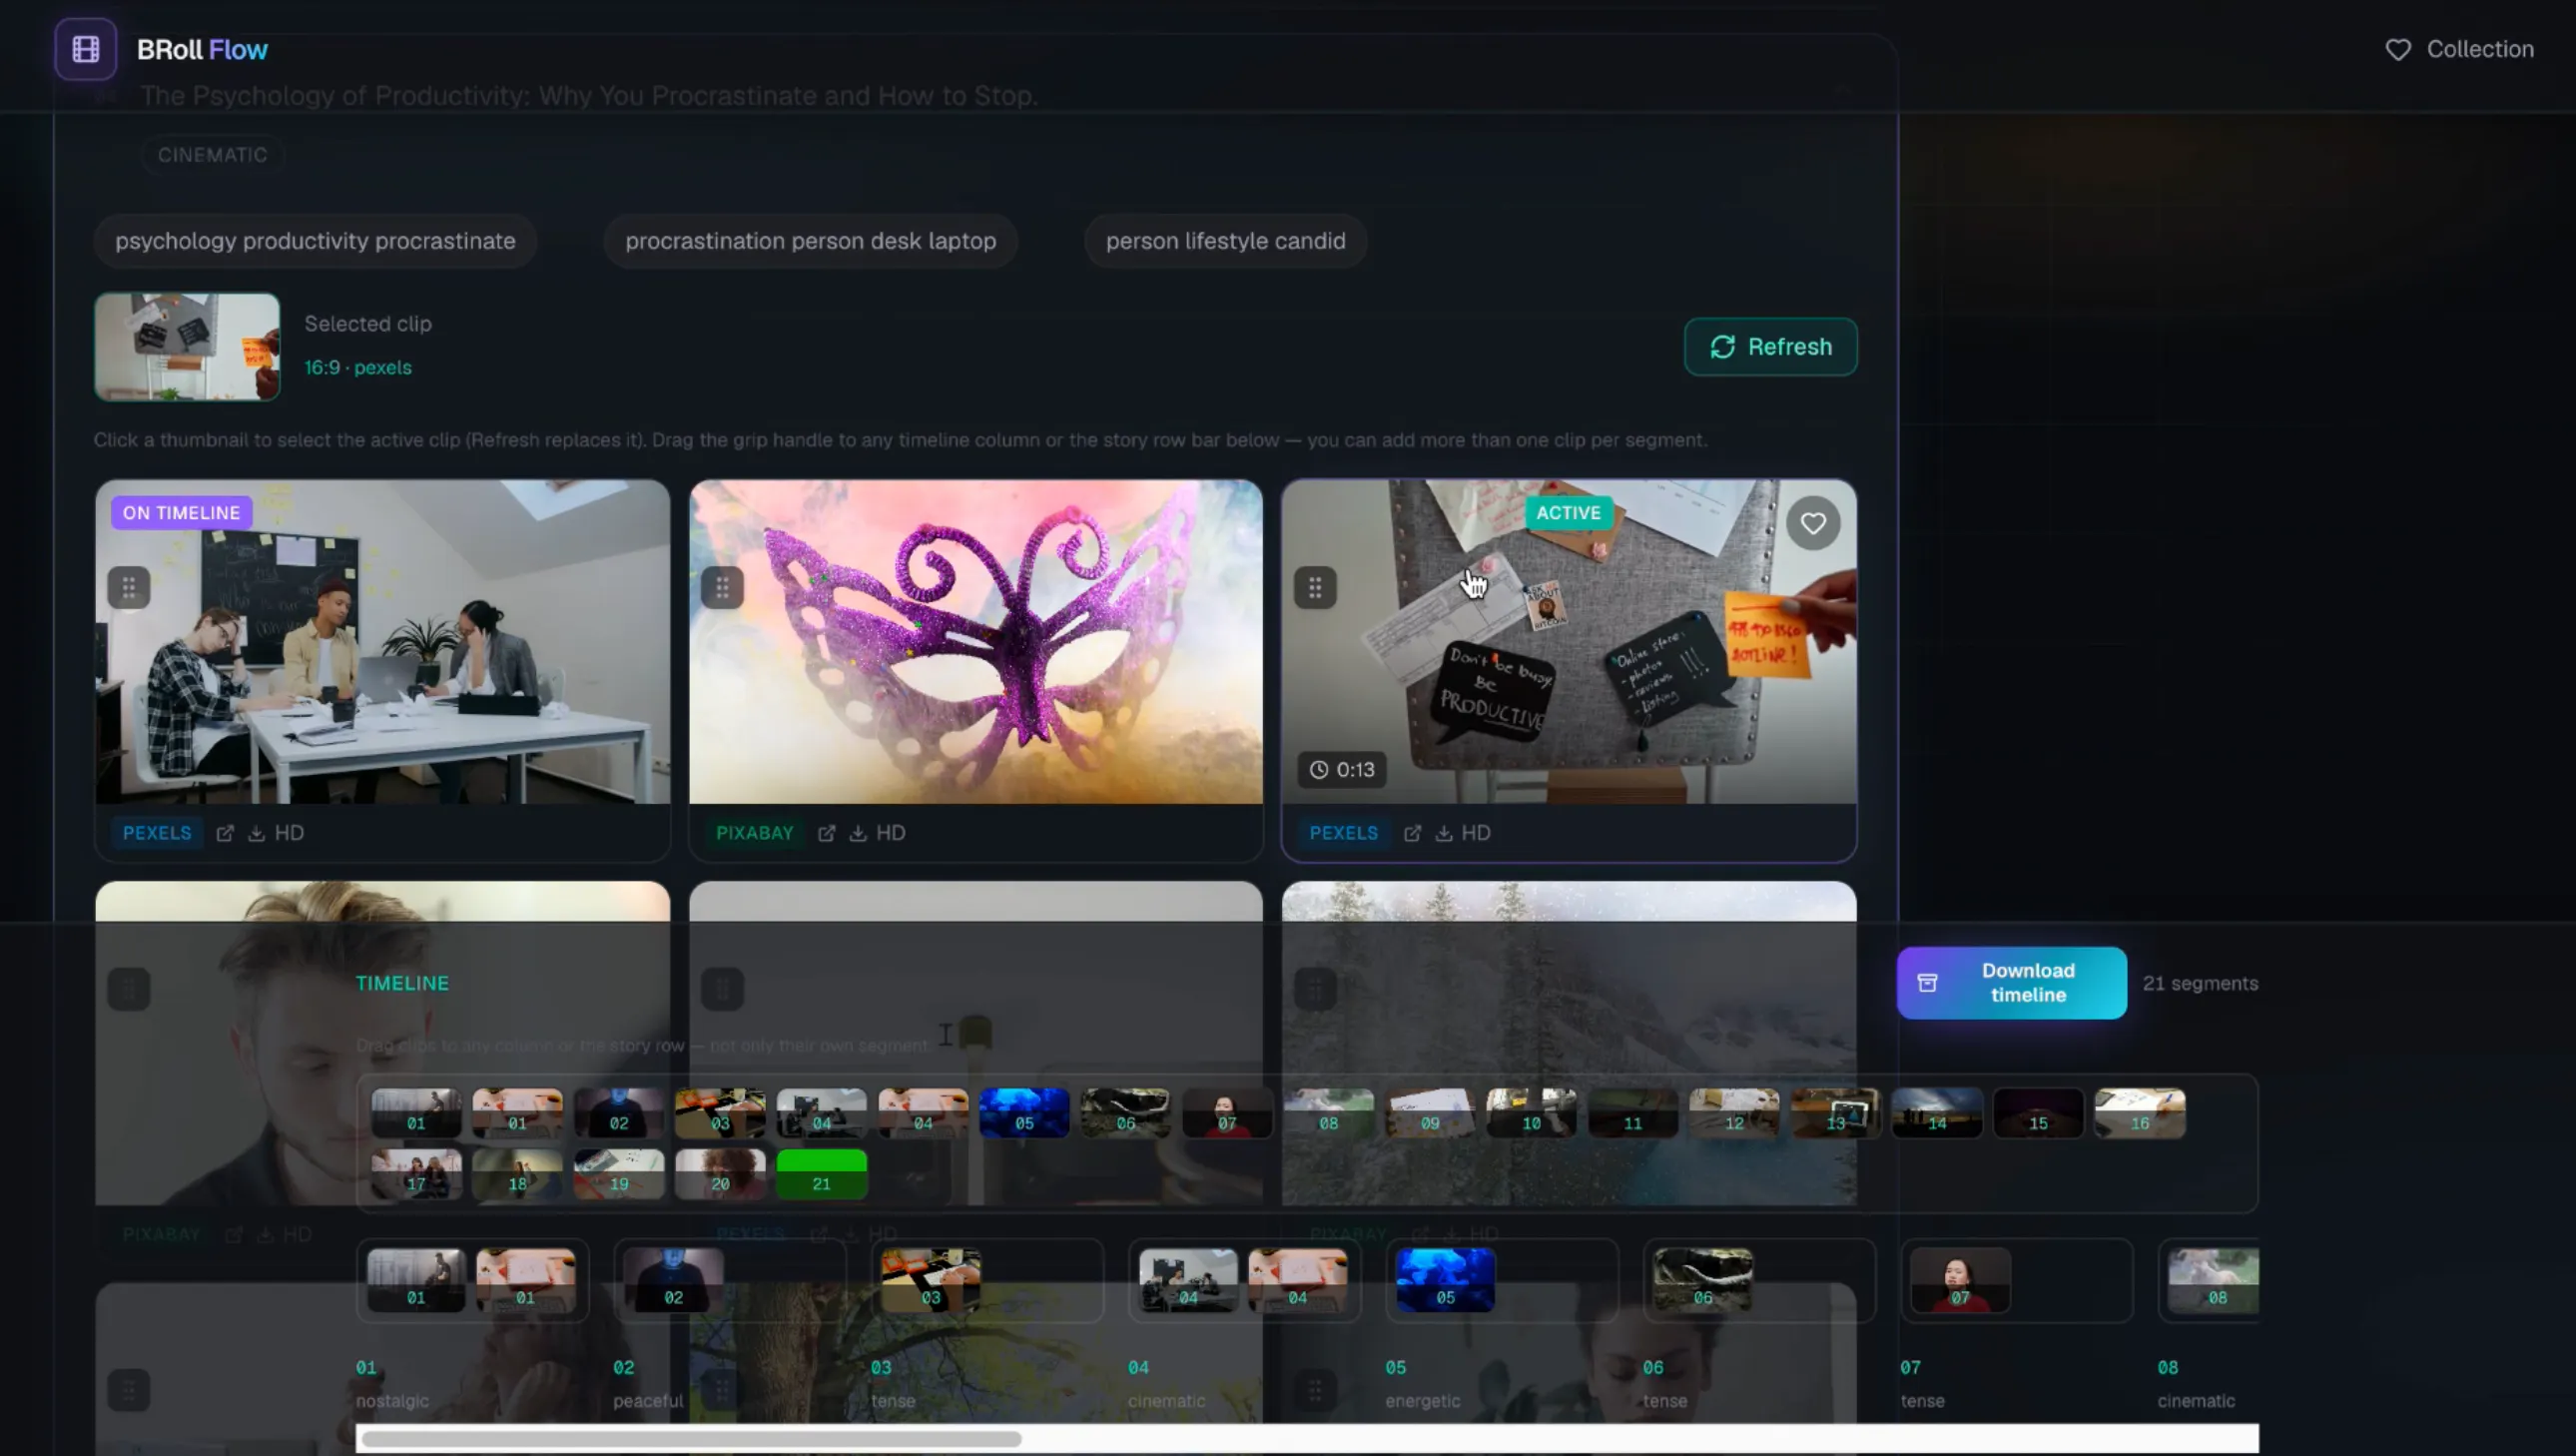Select thumbnail 16 in the timeline strip

(2140, 1113)
